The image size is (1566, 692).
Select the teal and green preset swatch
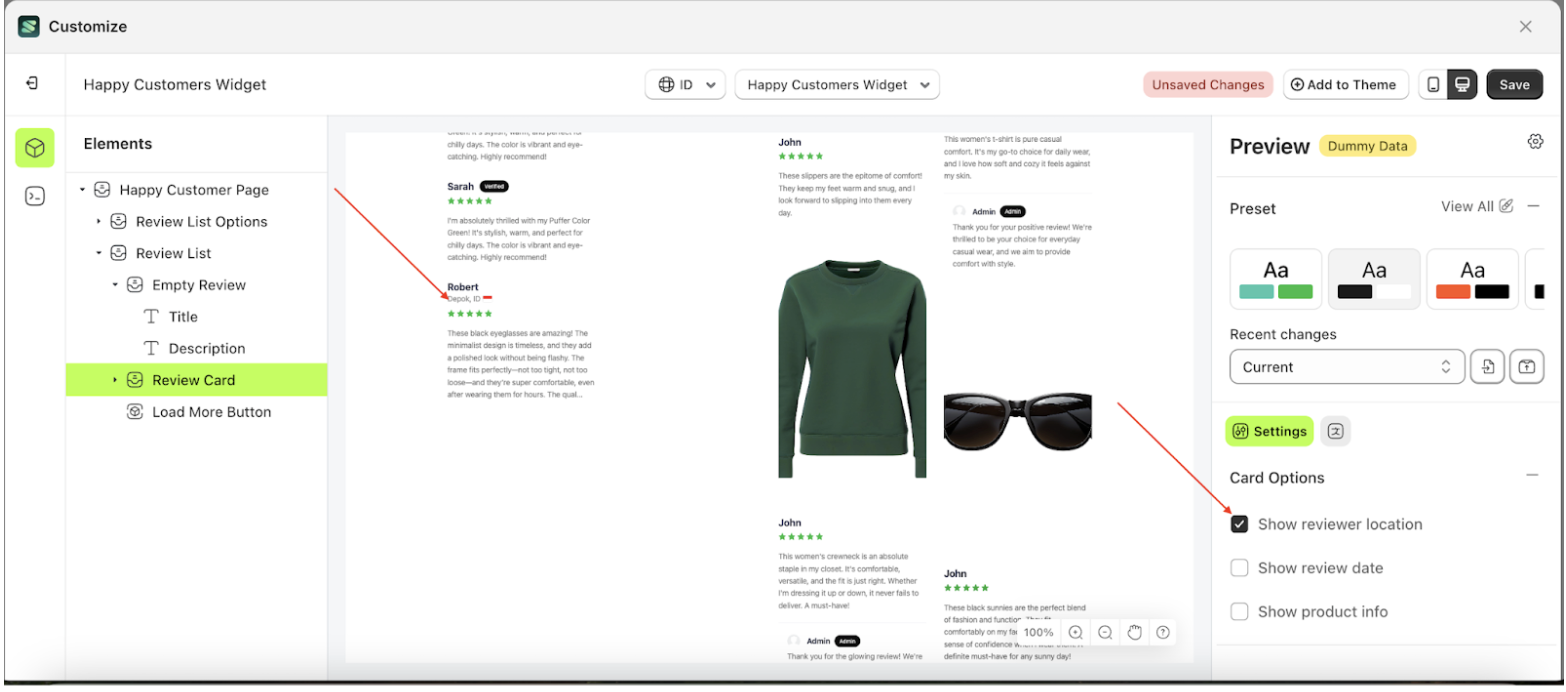click(1275, 279)
